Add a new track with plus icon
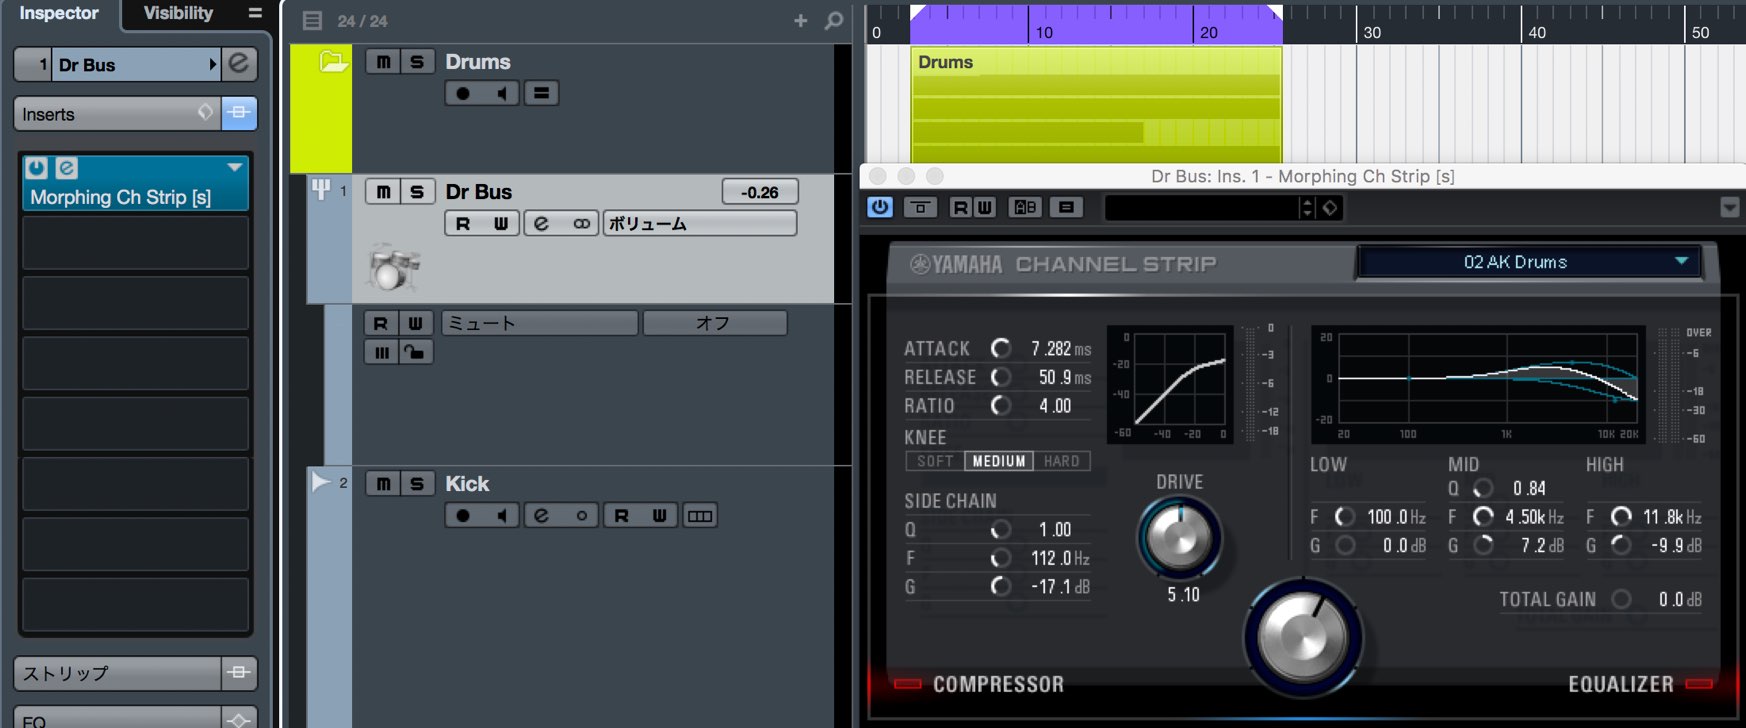The image size is (1746, 728). (800, 20)
